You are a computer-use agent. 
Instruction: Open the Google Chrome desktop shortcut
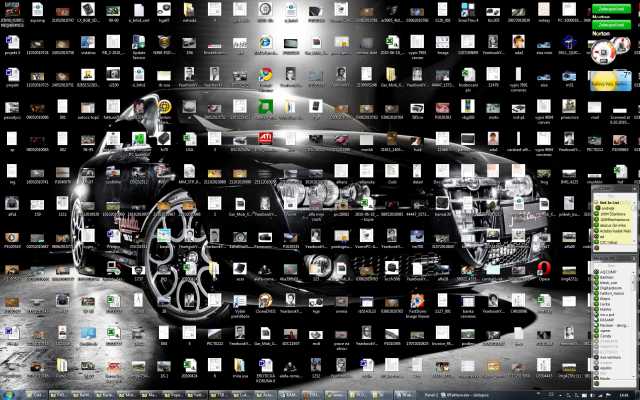click(265, 74)
